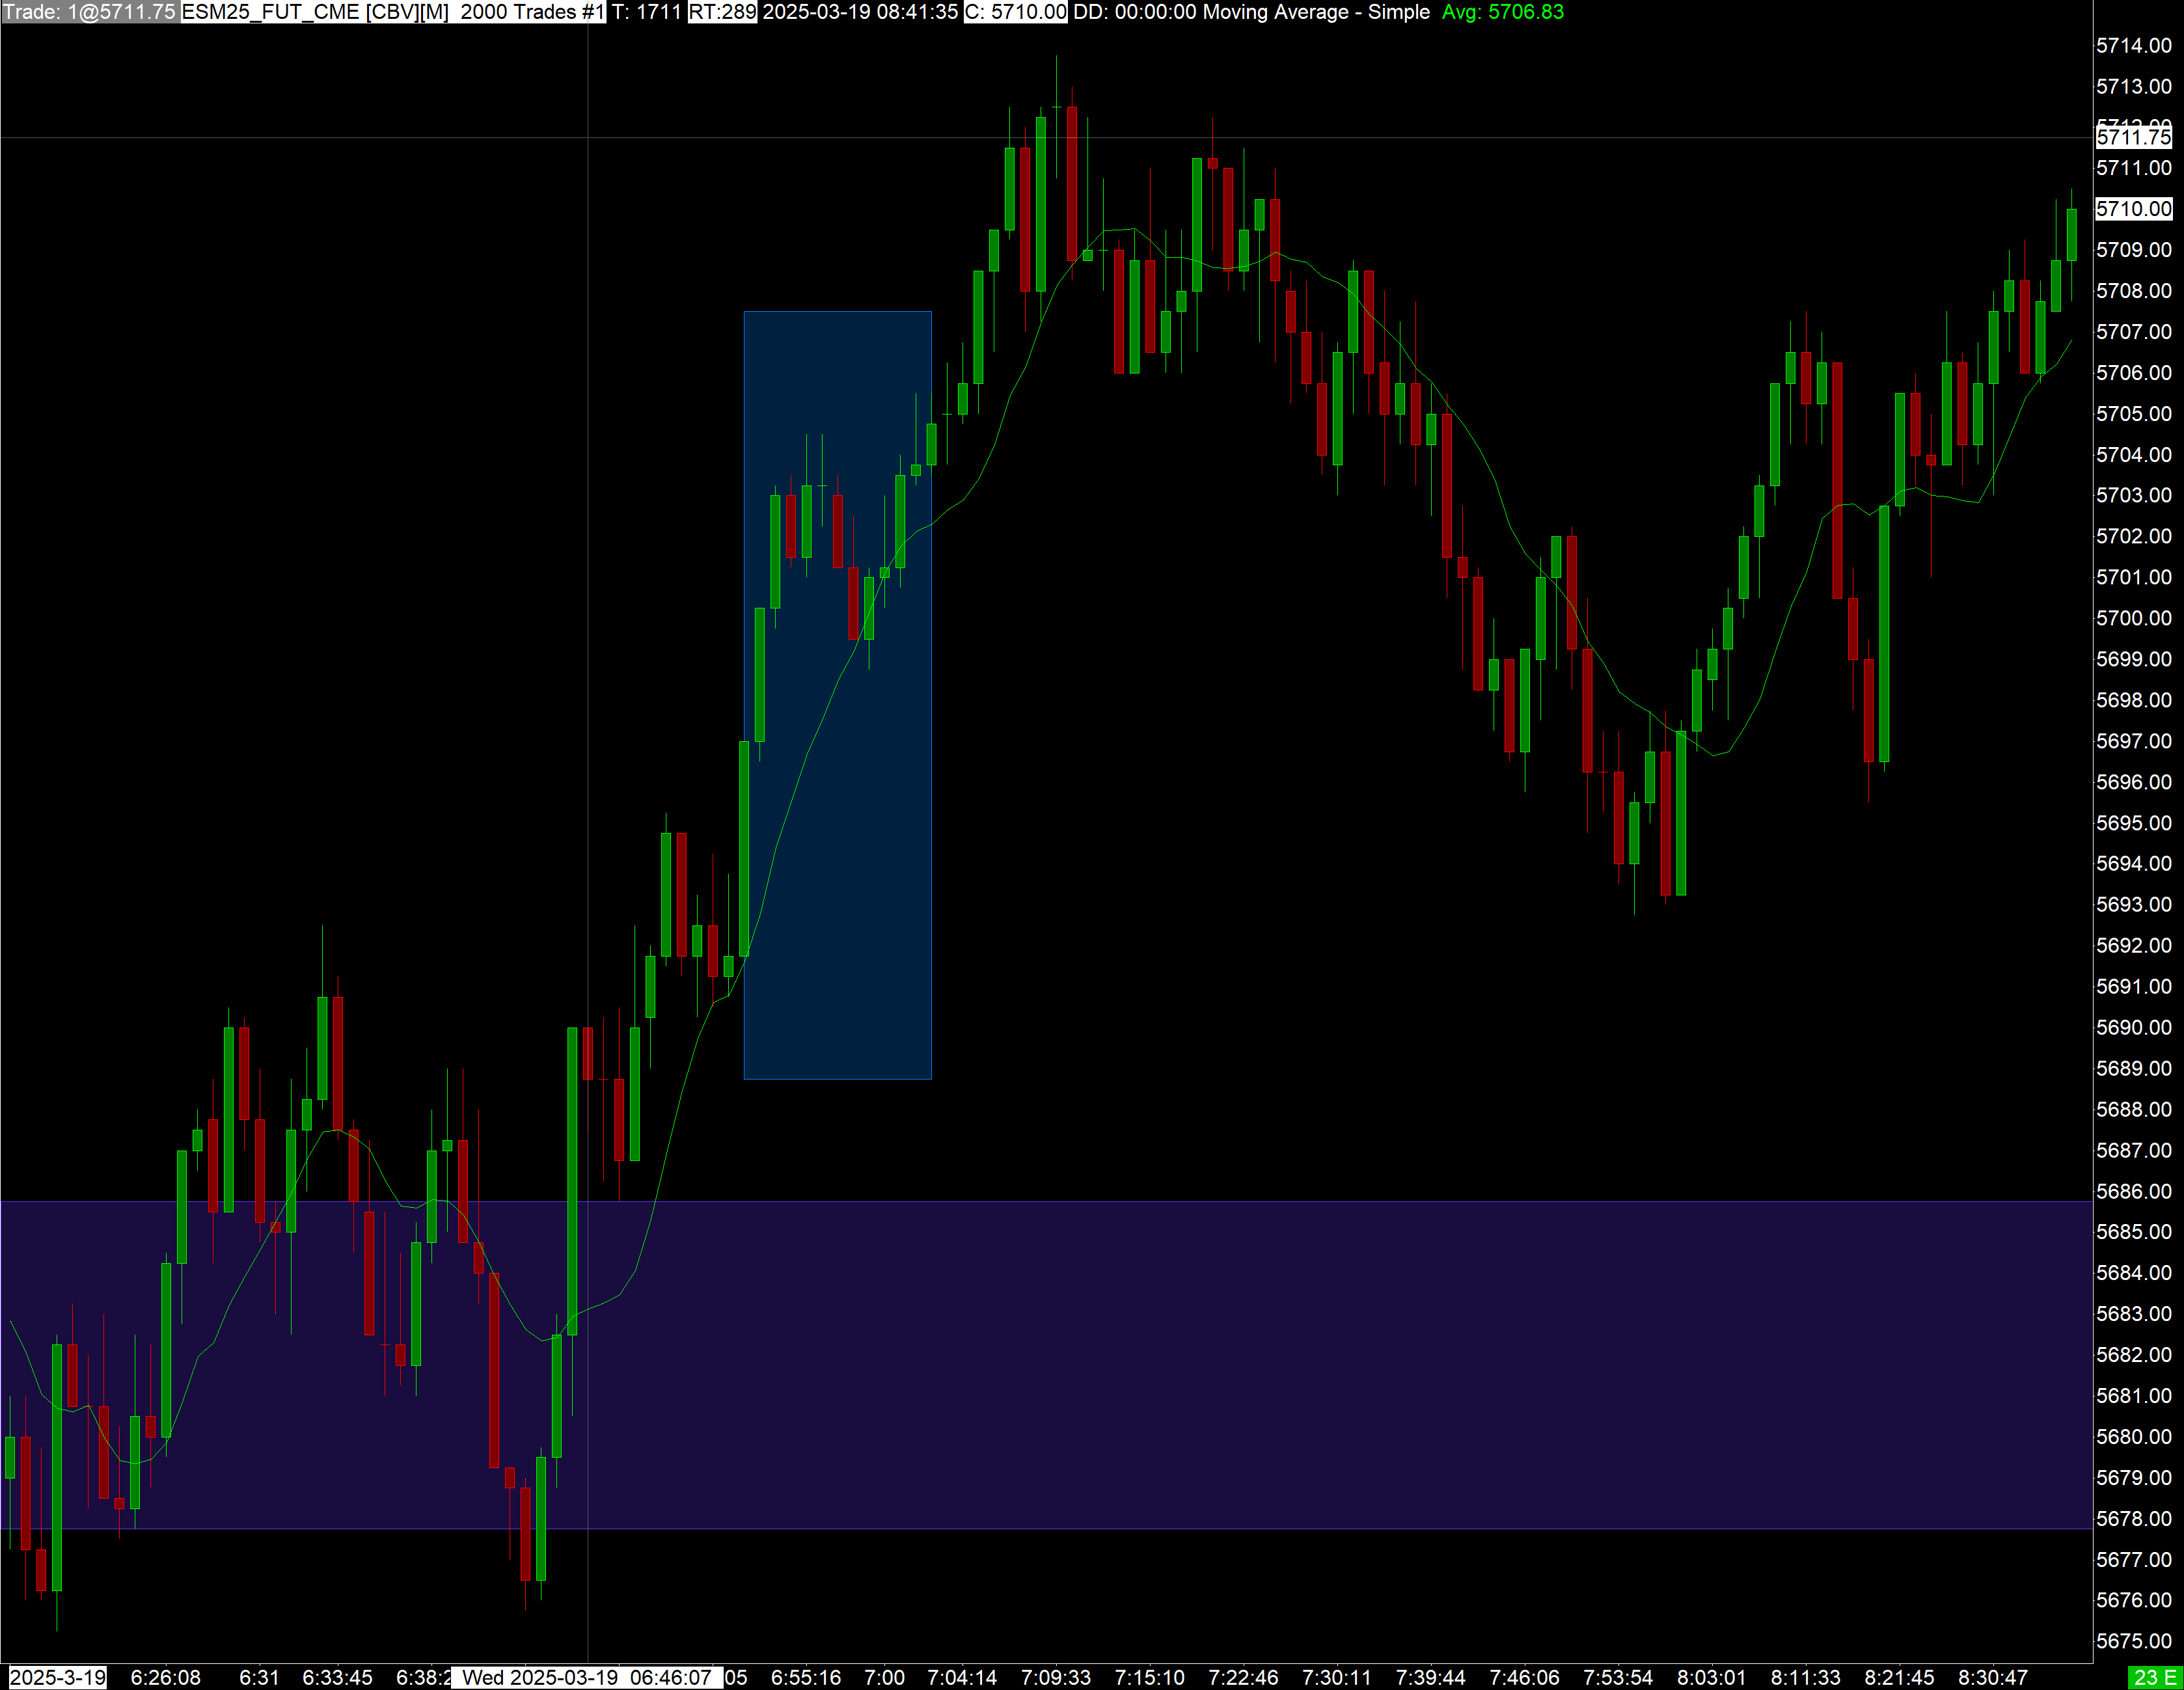This screenshot has height=1690, width=2184.
Task: Click the 5678.00 price scale label
Action: (x=2133, y=1518)
